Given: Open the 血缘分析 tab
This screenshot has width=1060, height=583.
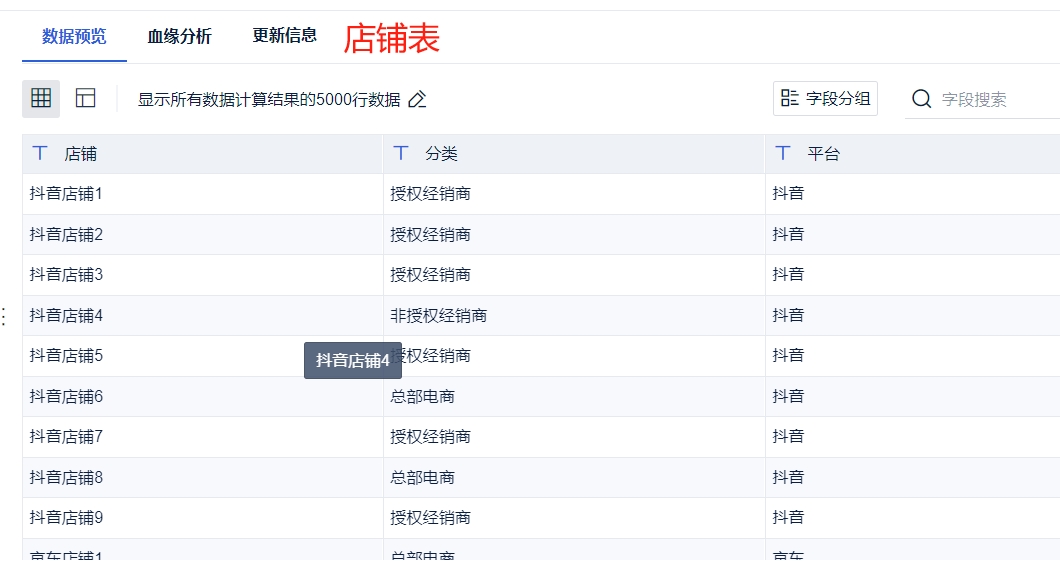Looking at the screenshot, I should (179, 36).
